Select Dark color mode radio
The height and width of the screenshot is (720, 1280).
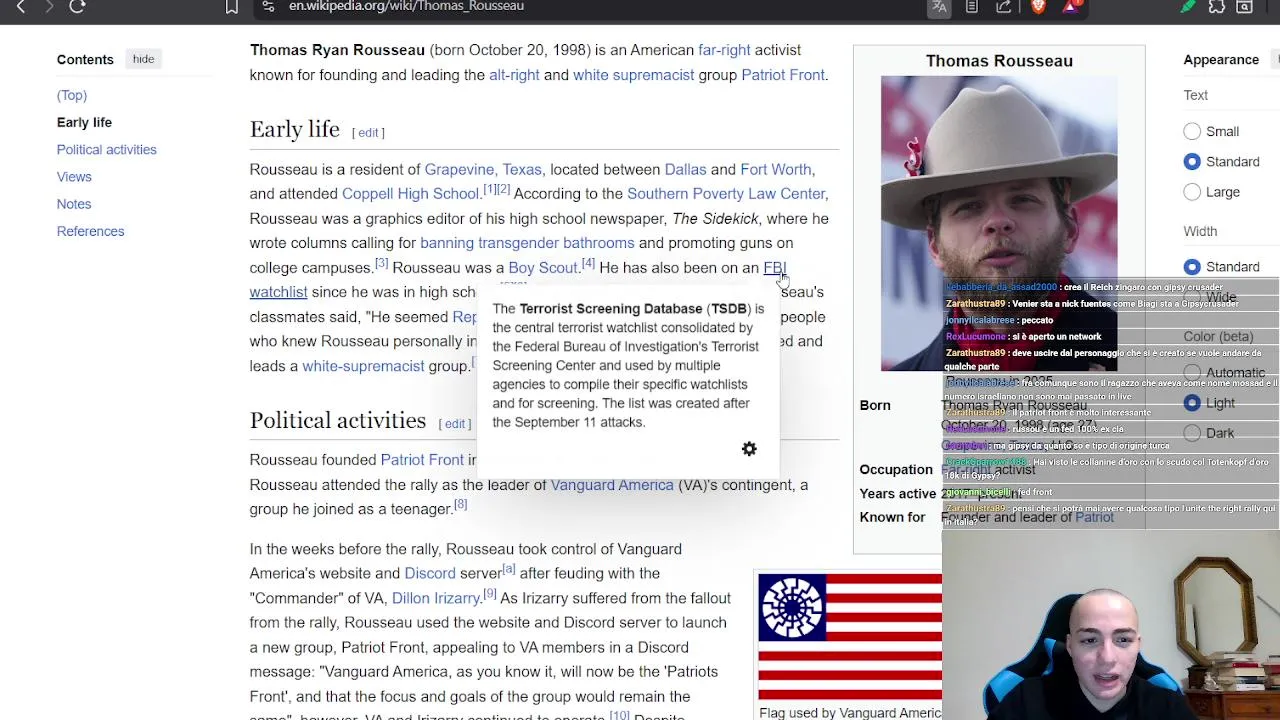(1192, 433)
